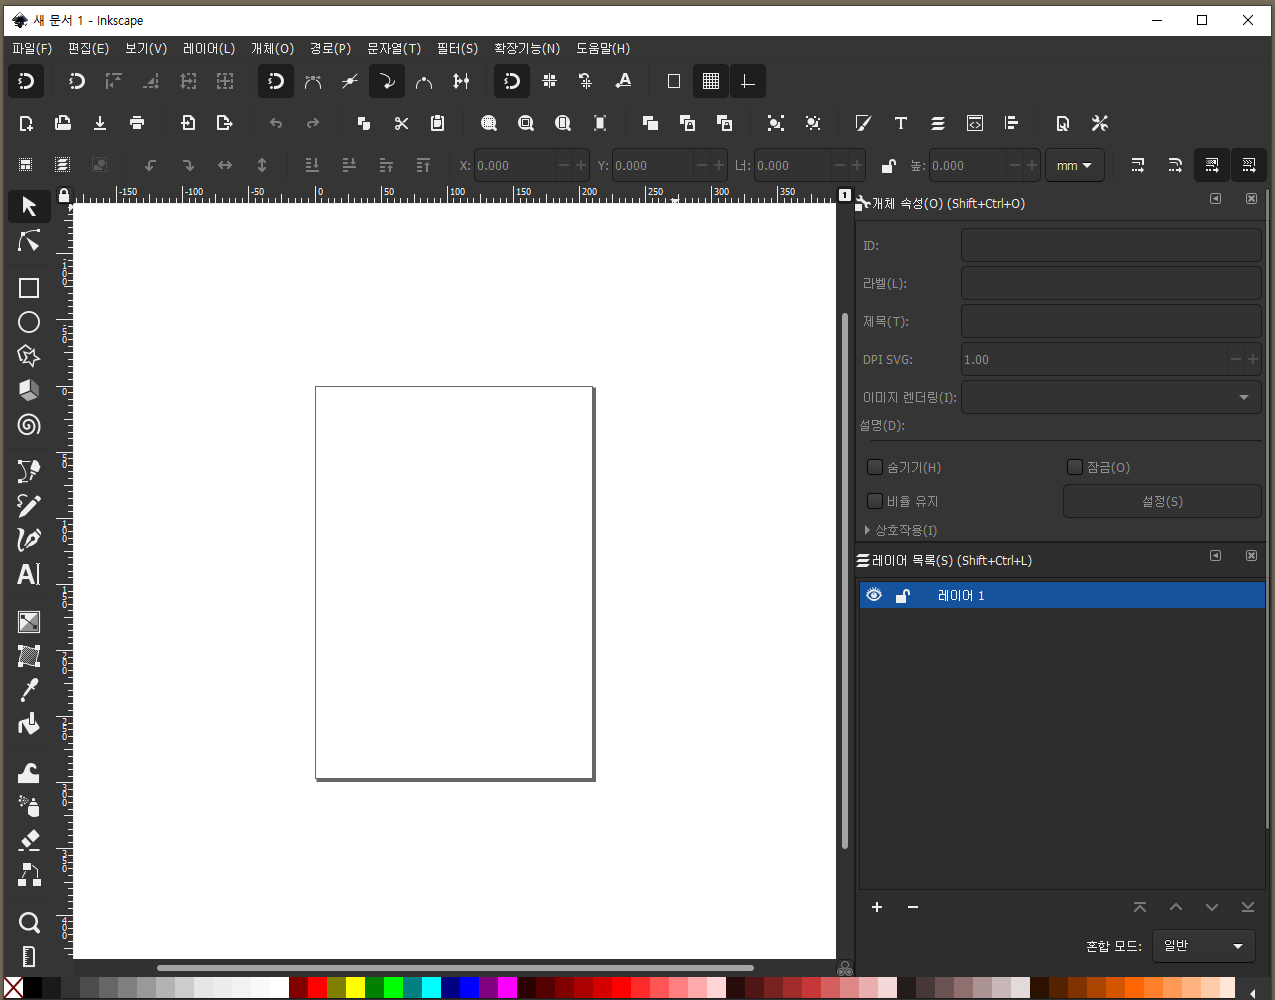Image resolution: width=1275 pixels, height=1000 pixels.
Task: Open Inkscape preferences wrench icon
Action: point(1100,123)
